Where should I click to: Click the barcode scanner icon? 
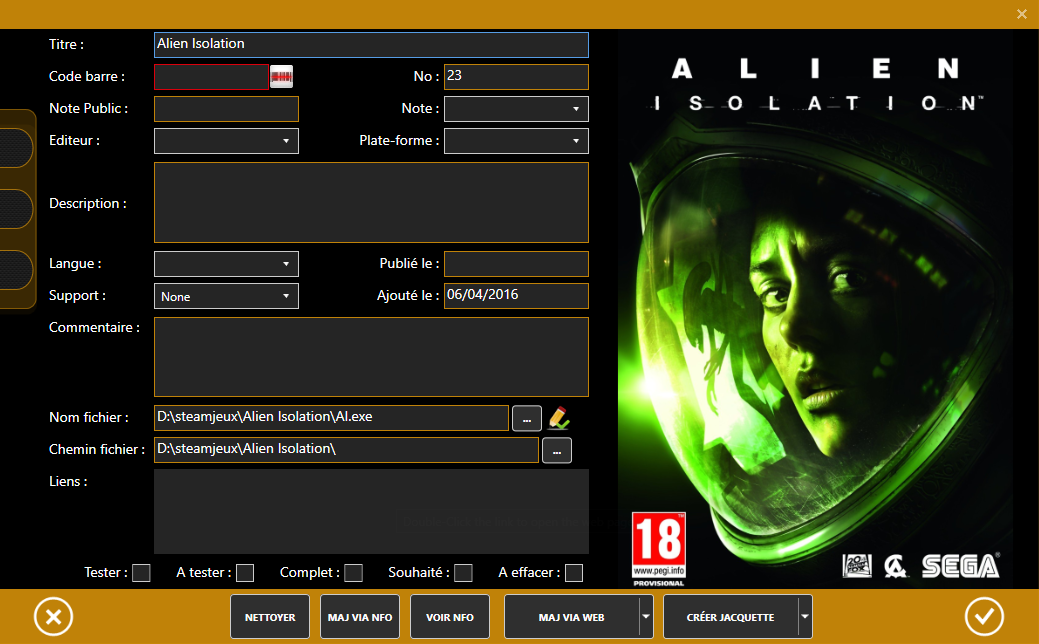point(282,77)
